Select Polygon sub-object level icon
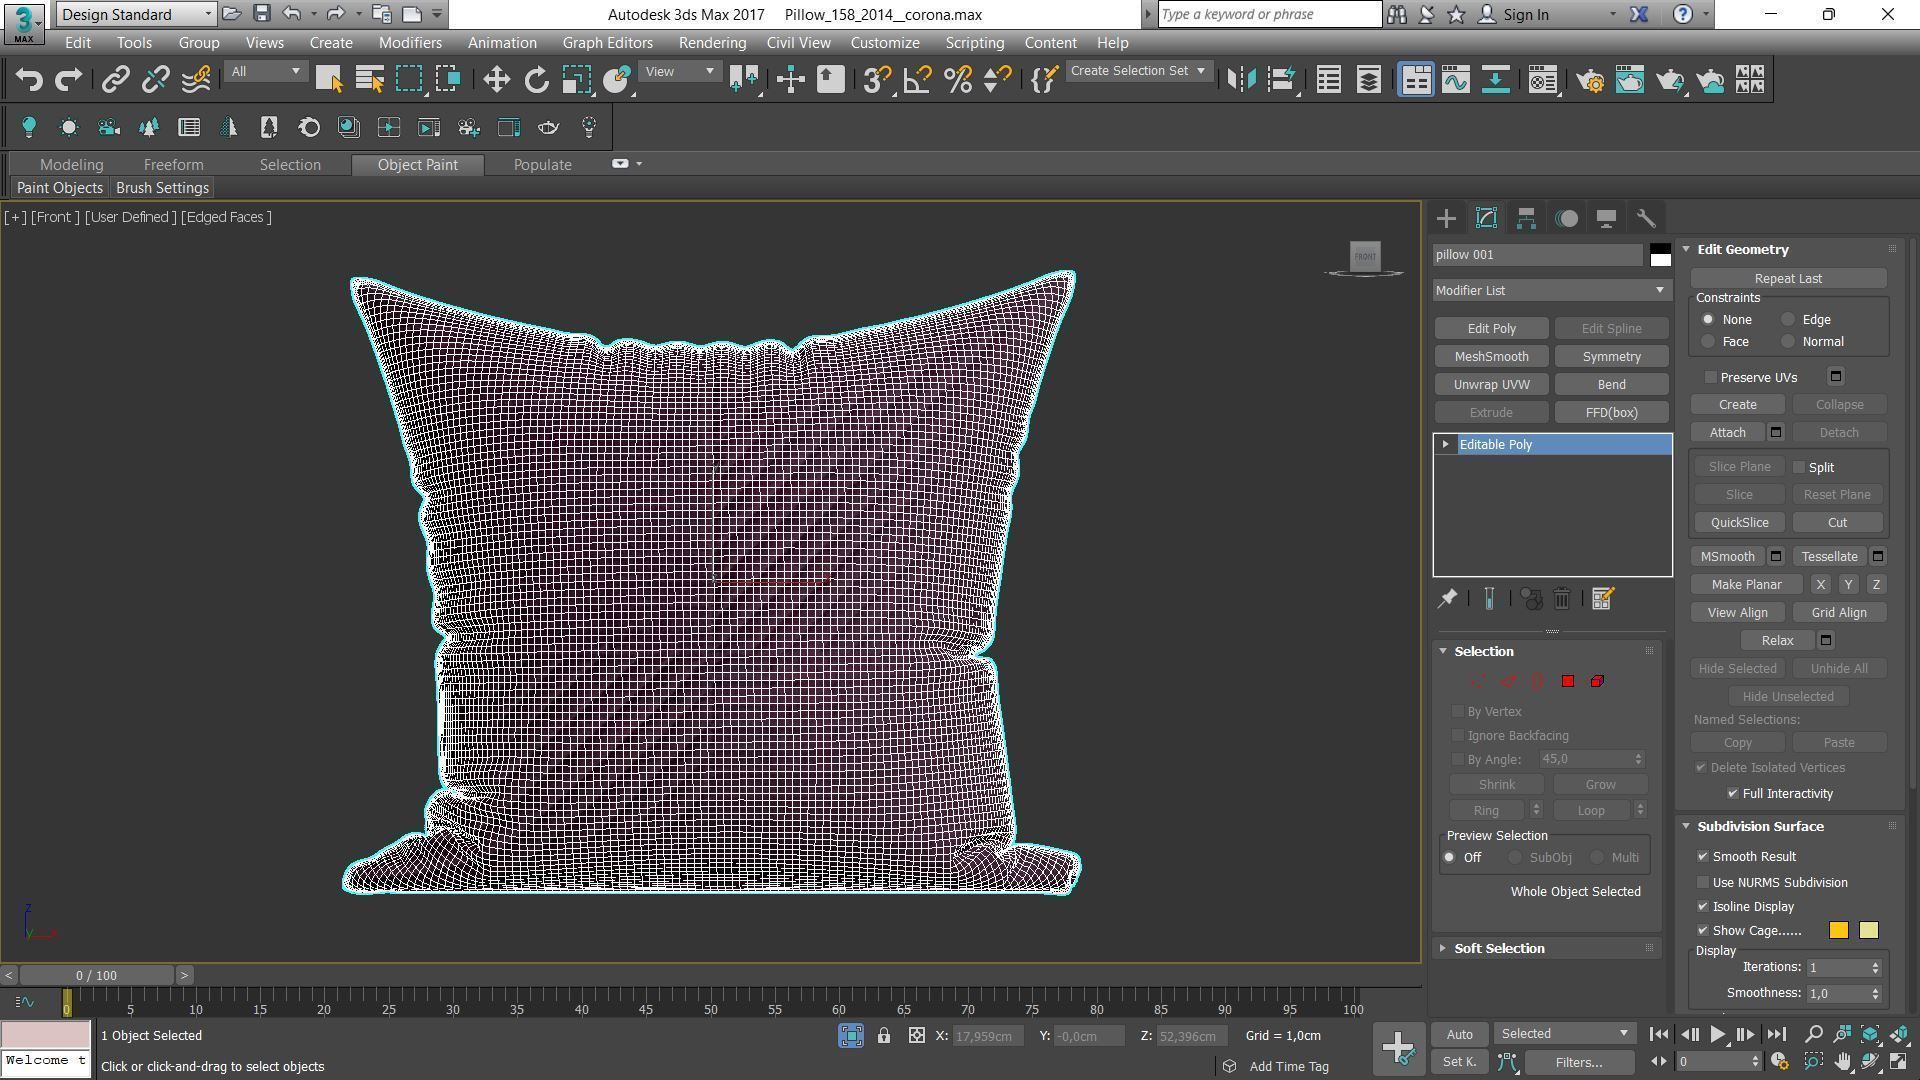The image size is (1920, 1080). [1567, 681]
